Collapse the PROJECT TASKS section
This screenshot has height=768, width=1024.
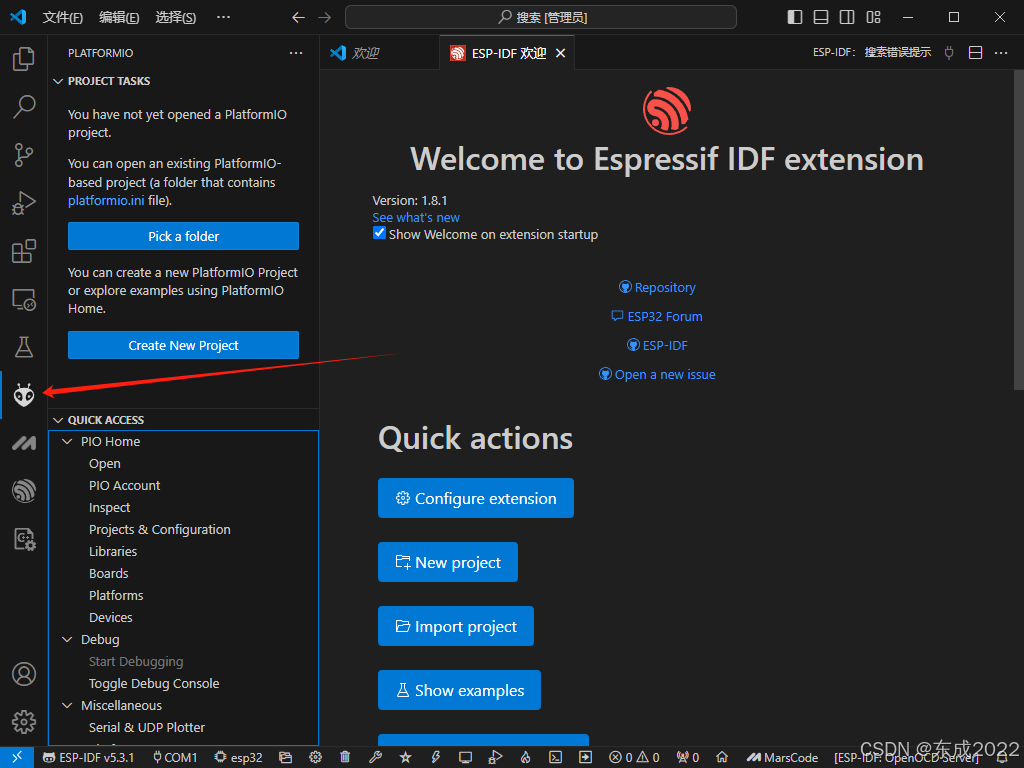point(58,81)
